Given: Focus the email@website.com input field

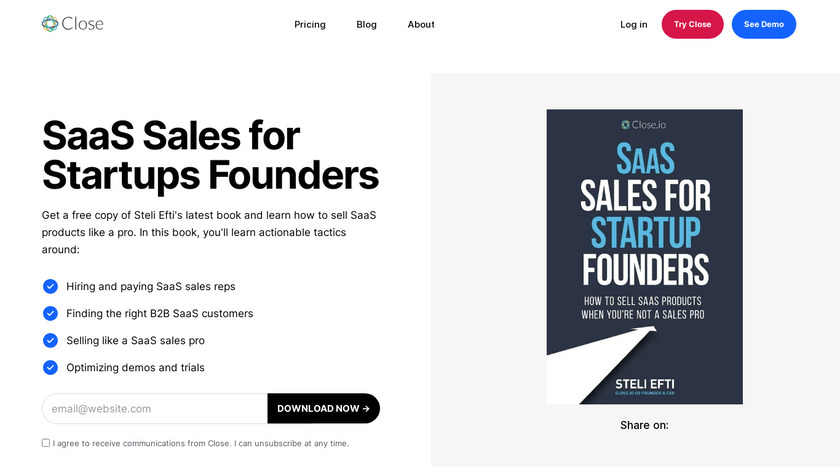Looking at the screenshot, I should [155, 408].
